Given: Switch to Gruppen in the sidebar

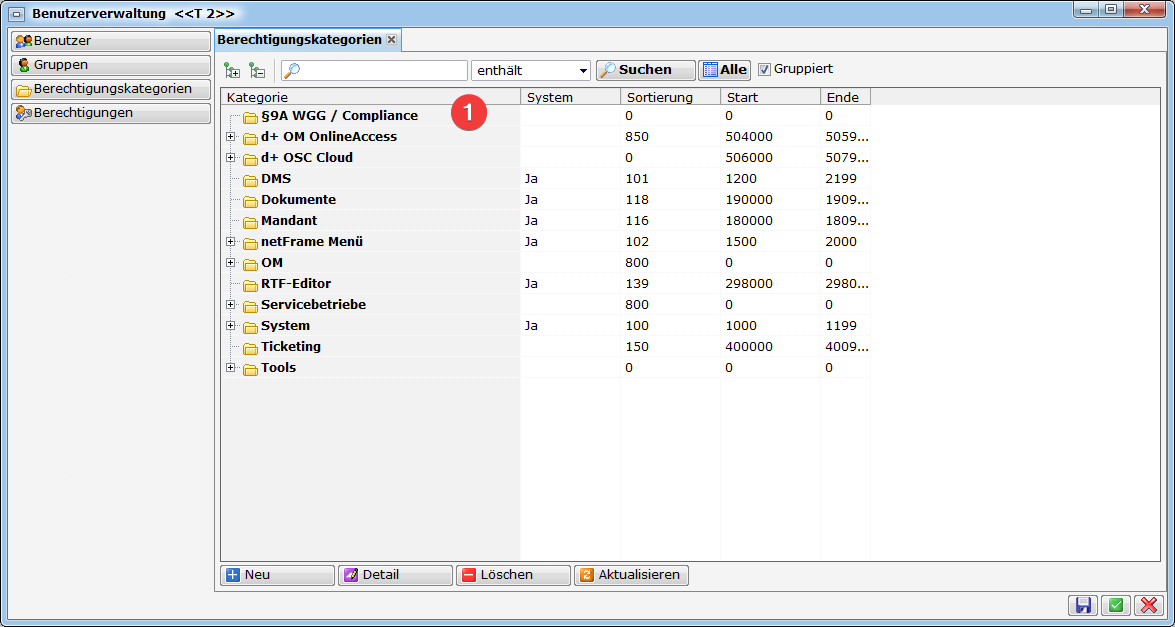Looking at the screenshot, I should tap(110, 65).
